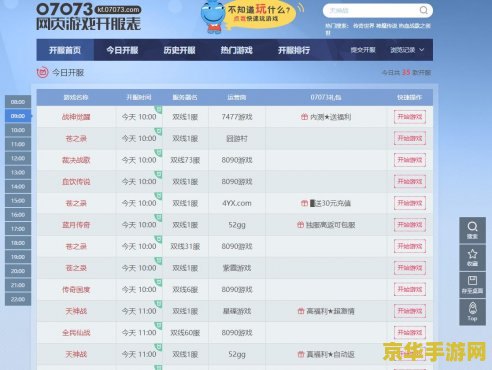Open the 全民仙战 game name link
The width and height of the screenshot is (492, 370).
76,332
